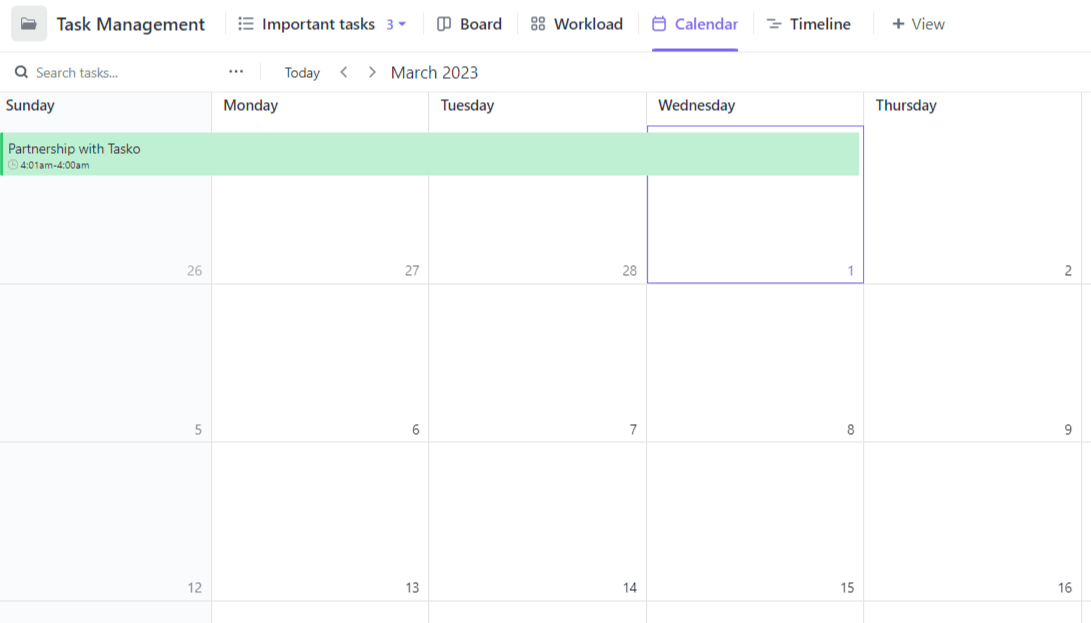Switch to the Important tasks list view
Image resolution: width=1091 pixels, height=623 pixels.
click(308, 24)
